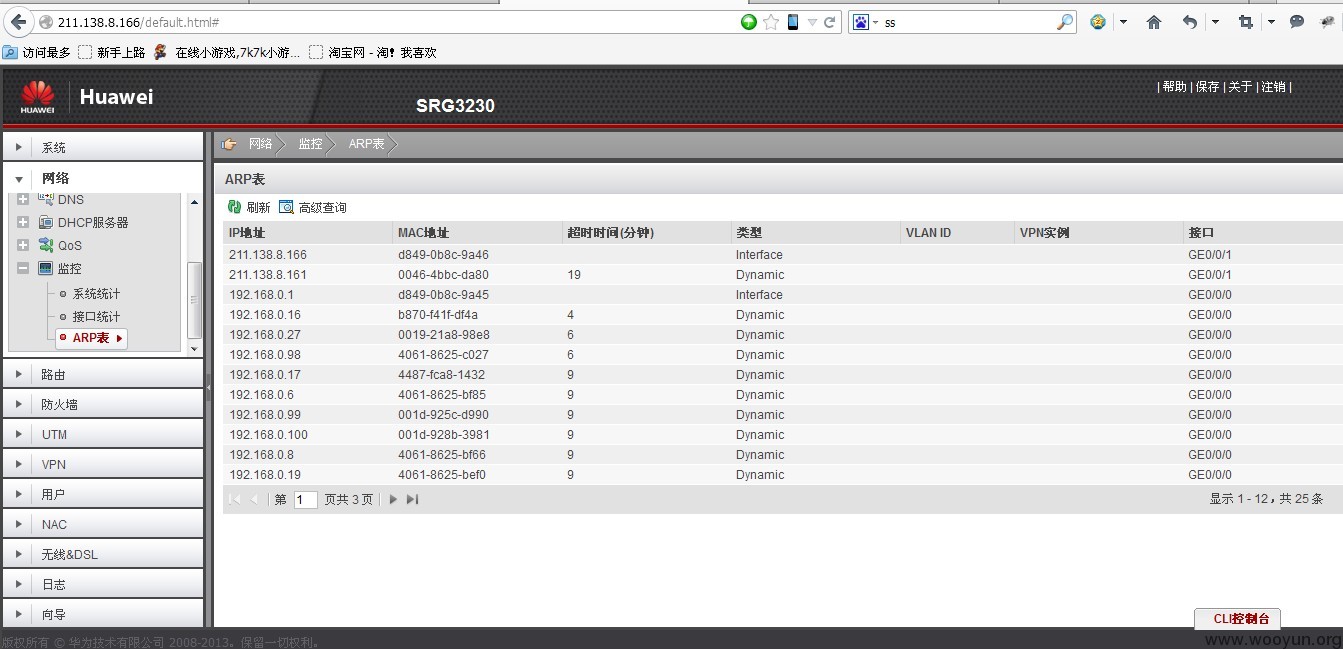Click the browser home icon
Screen dimensions: 1343x649
pos(1153,22)
